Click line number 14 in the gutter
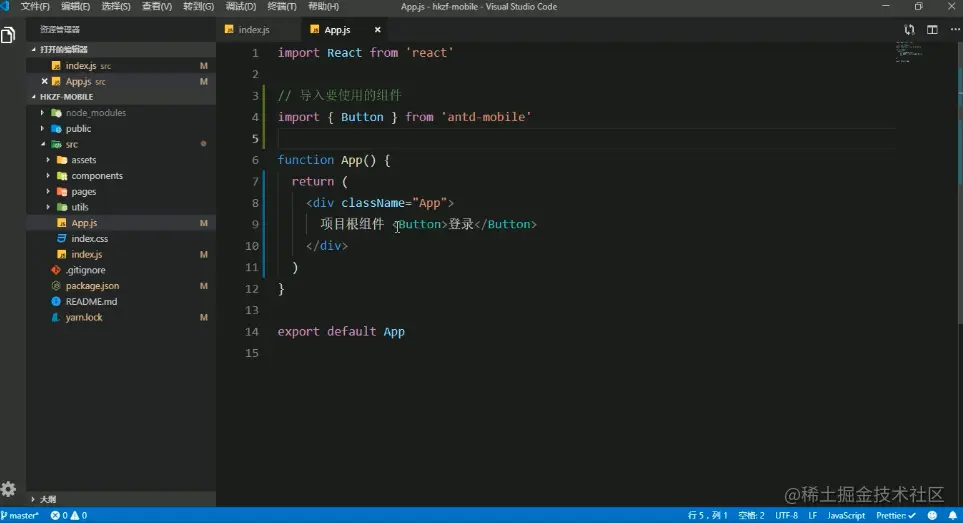This screenshot has height=523, width=963. tap(252, 331)
